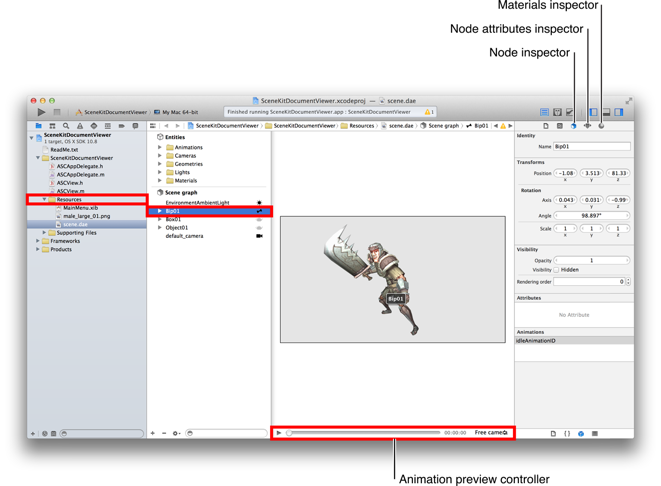Click the warning count badge in activity view

429,112
